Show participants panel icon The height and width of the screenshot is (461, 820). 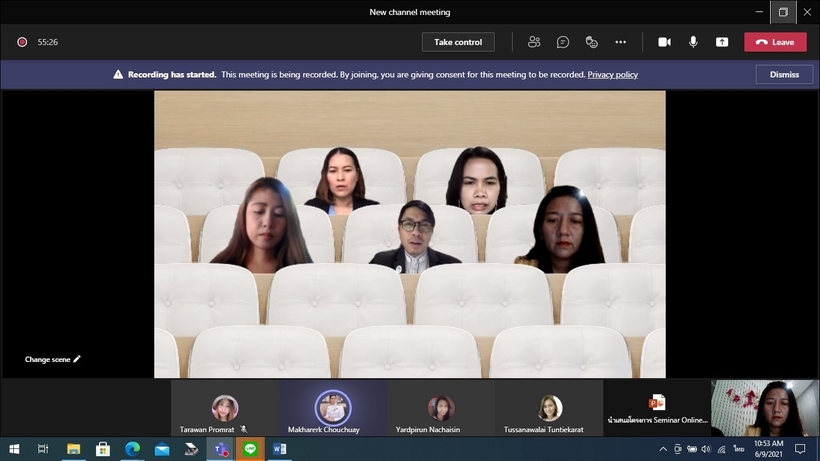(534, 42)
